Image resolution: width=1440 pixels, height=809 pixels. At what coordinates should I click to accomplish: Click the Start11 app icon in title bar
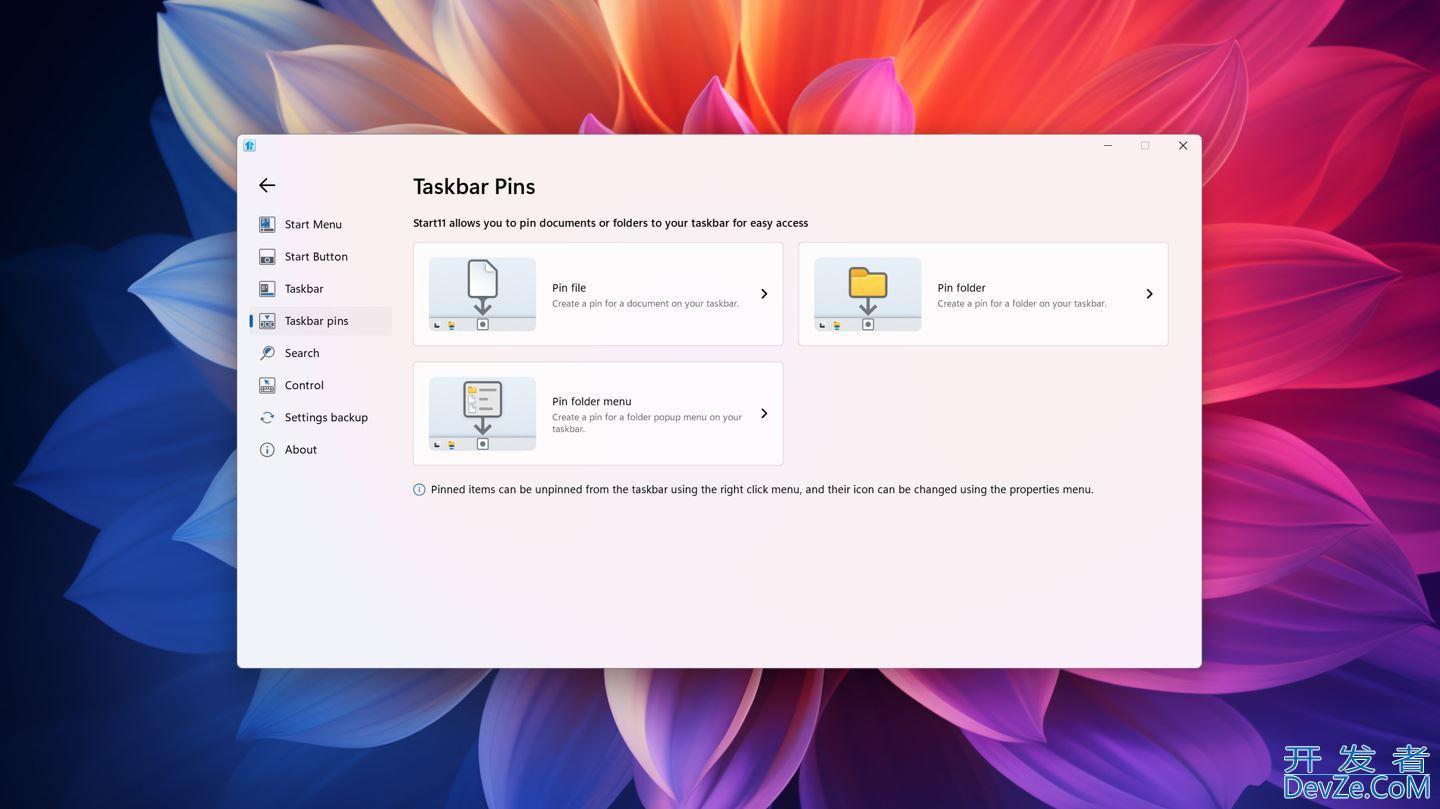tap(250, 146)
